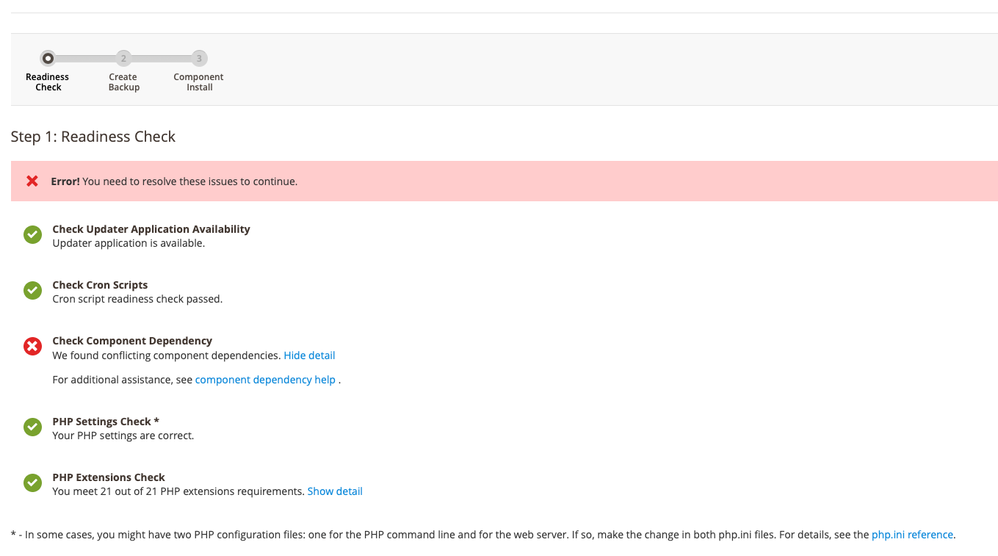
Task: Click the 'Step 1: Readiness Check' heading
Action: (x=93, y=137)
